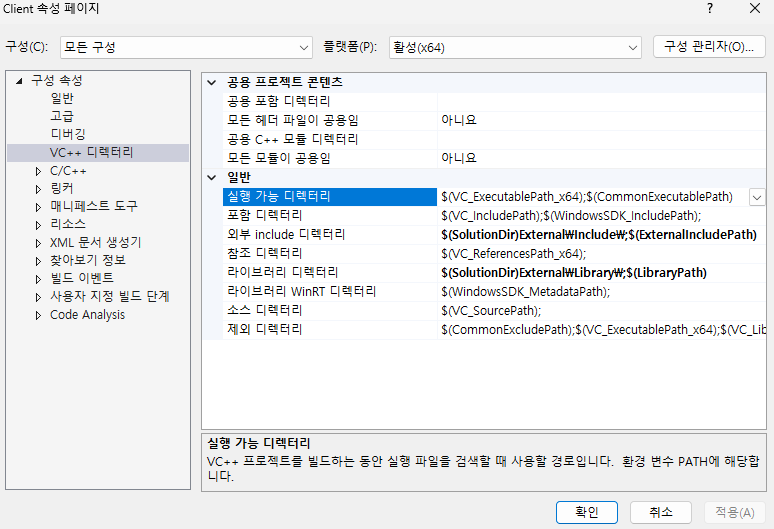
Task: Click the 구성 관리자(O)... button
Action: pyautogui.click(x=709, y=47)
